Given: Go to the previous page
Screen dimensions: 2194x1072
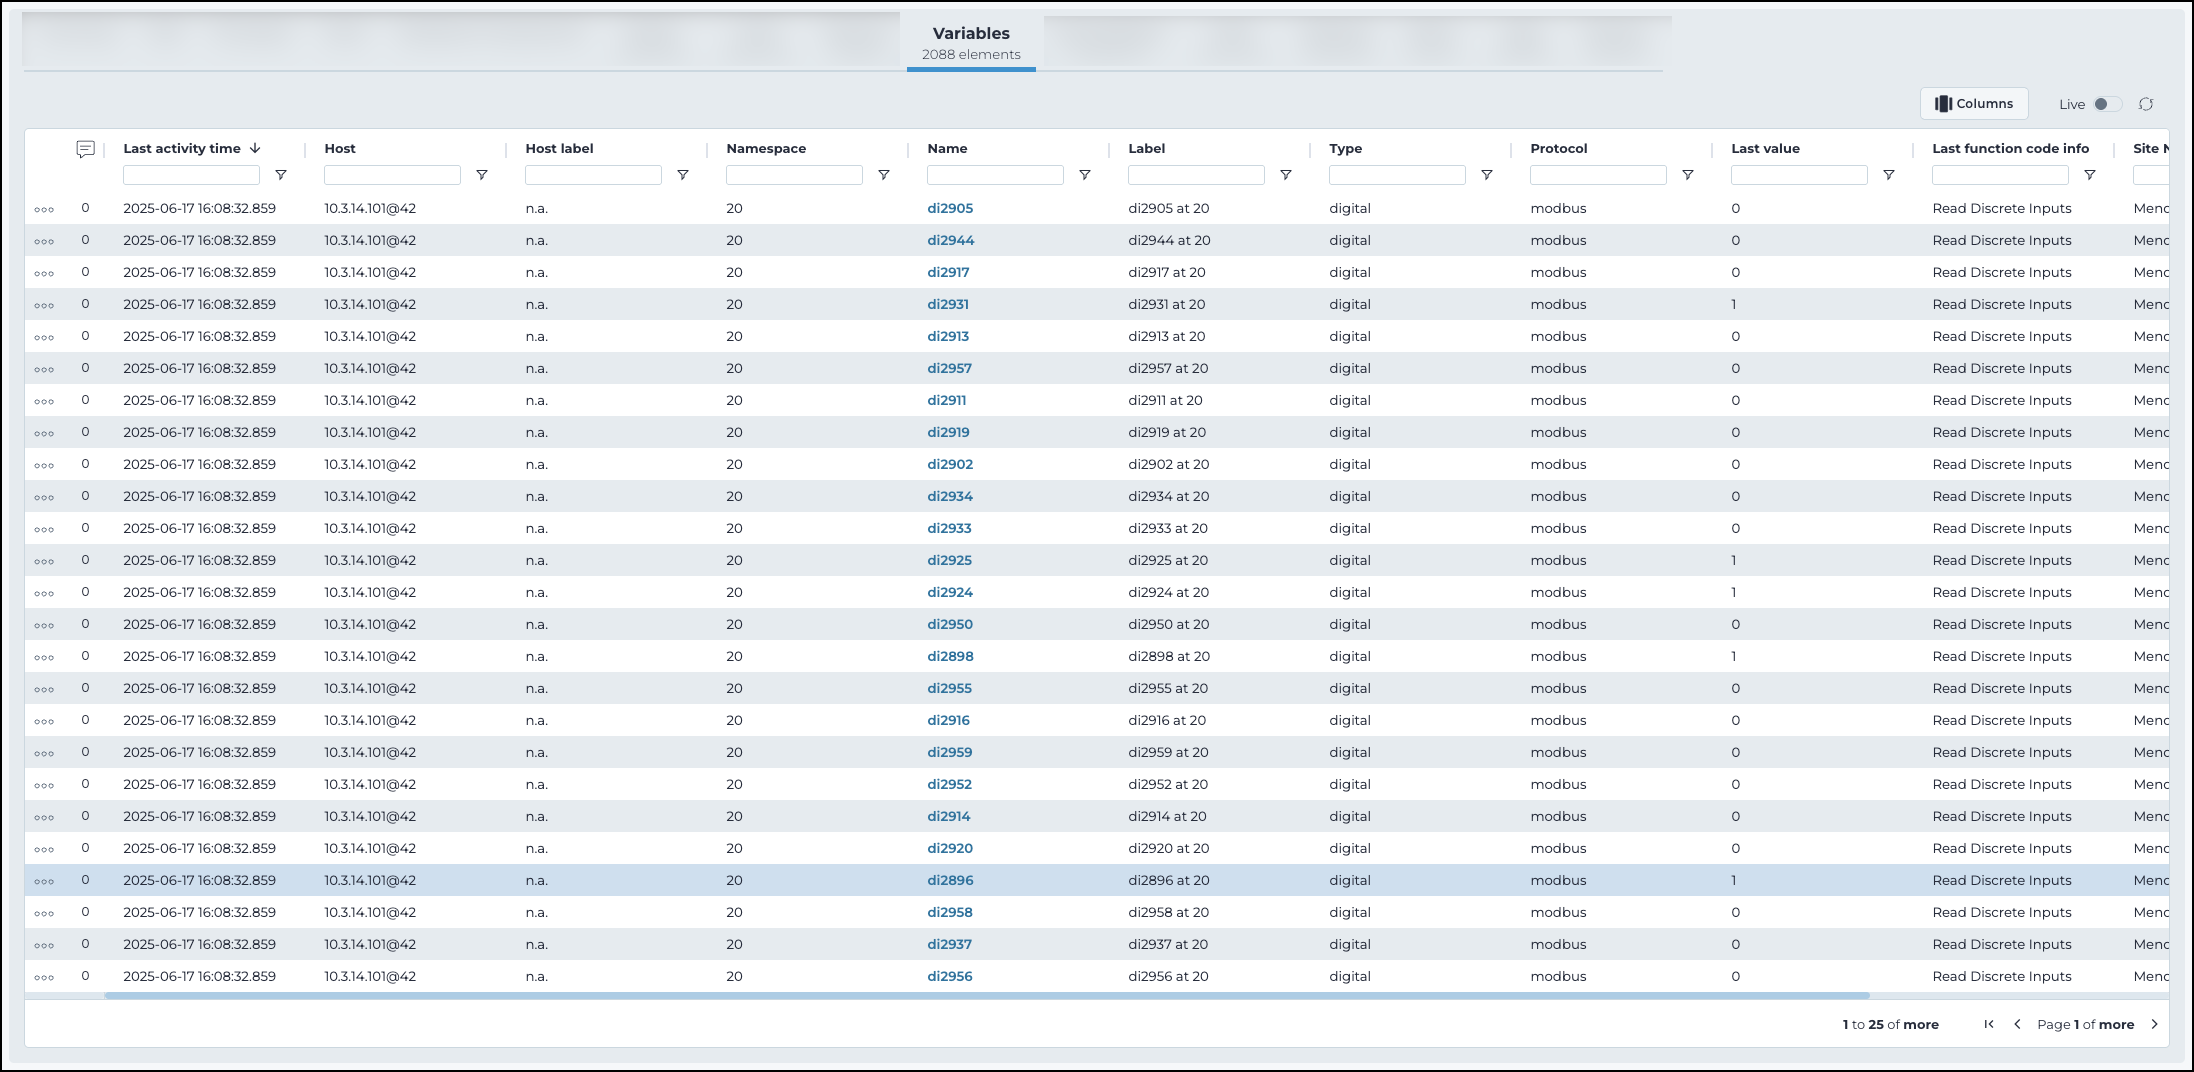Looking at the screenshot, I should pos(2017,1024).
